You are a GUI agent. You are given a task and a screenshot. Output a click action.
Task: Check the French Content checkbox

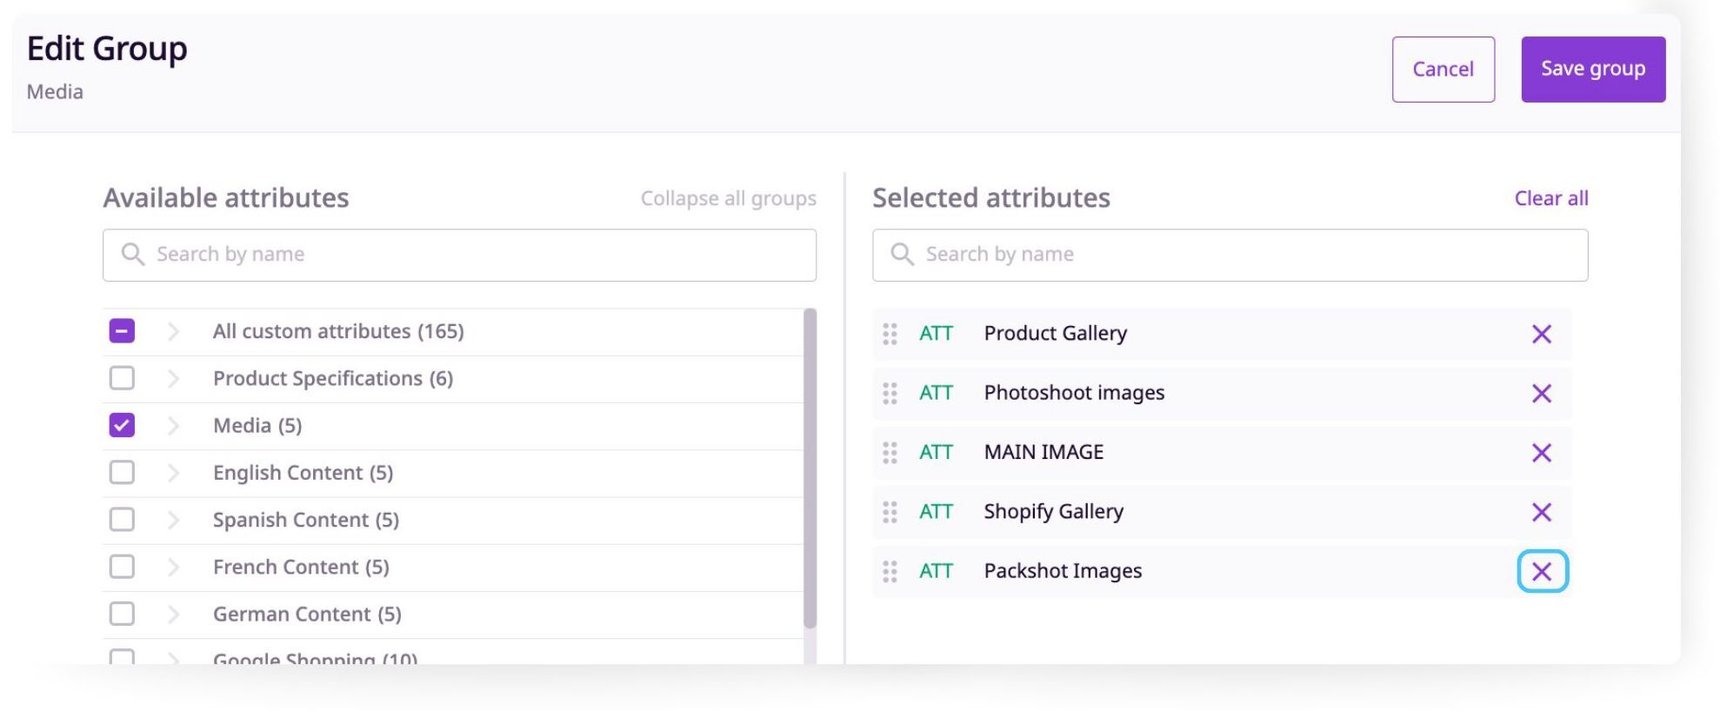[x=122, y=567]
